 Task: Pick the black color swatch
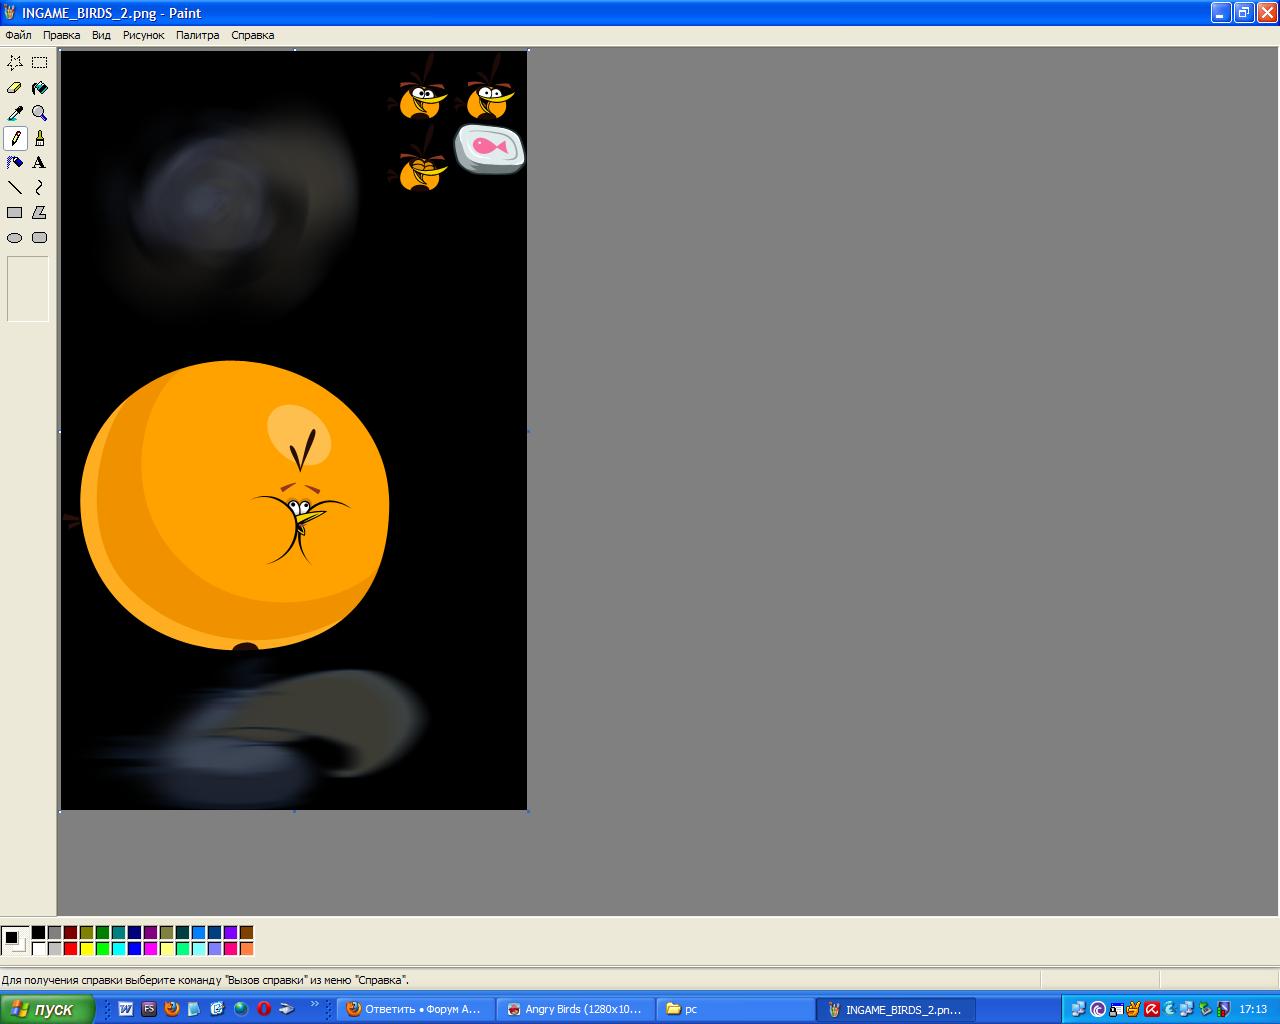(x=38, y=933)
